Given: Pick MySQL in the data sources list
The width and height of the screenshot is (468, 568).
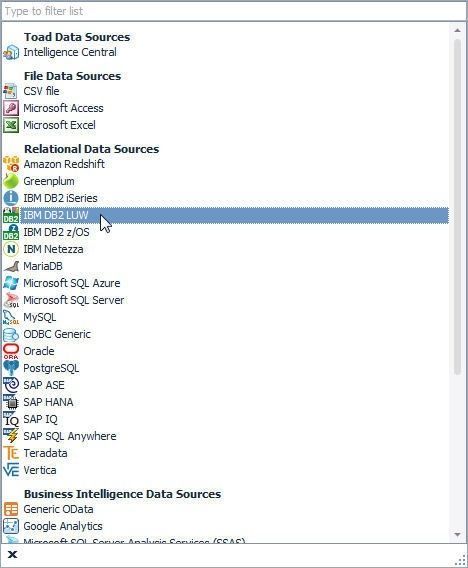Looking at the screenshot, I should click(40, 317).
